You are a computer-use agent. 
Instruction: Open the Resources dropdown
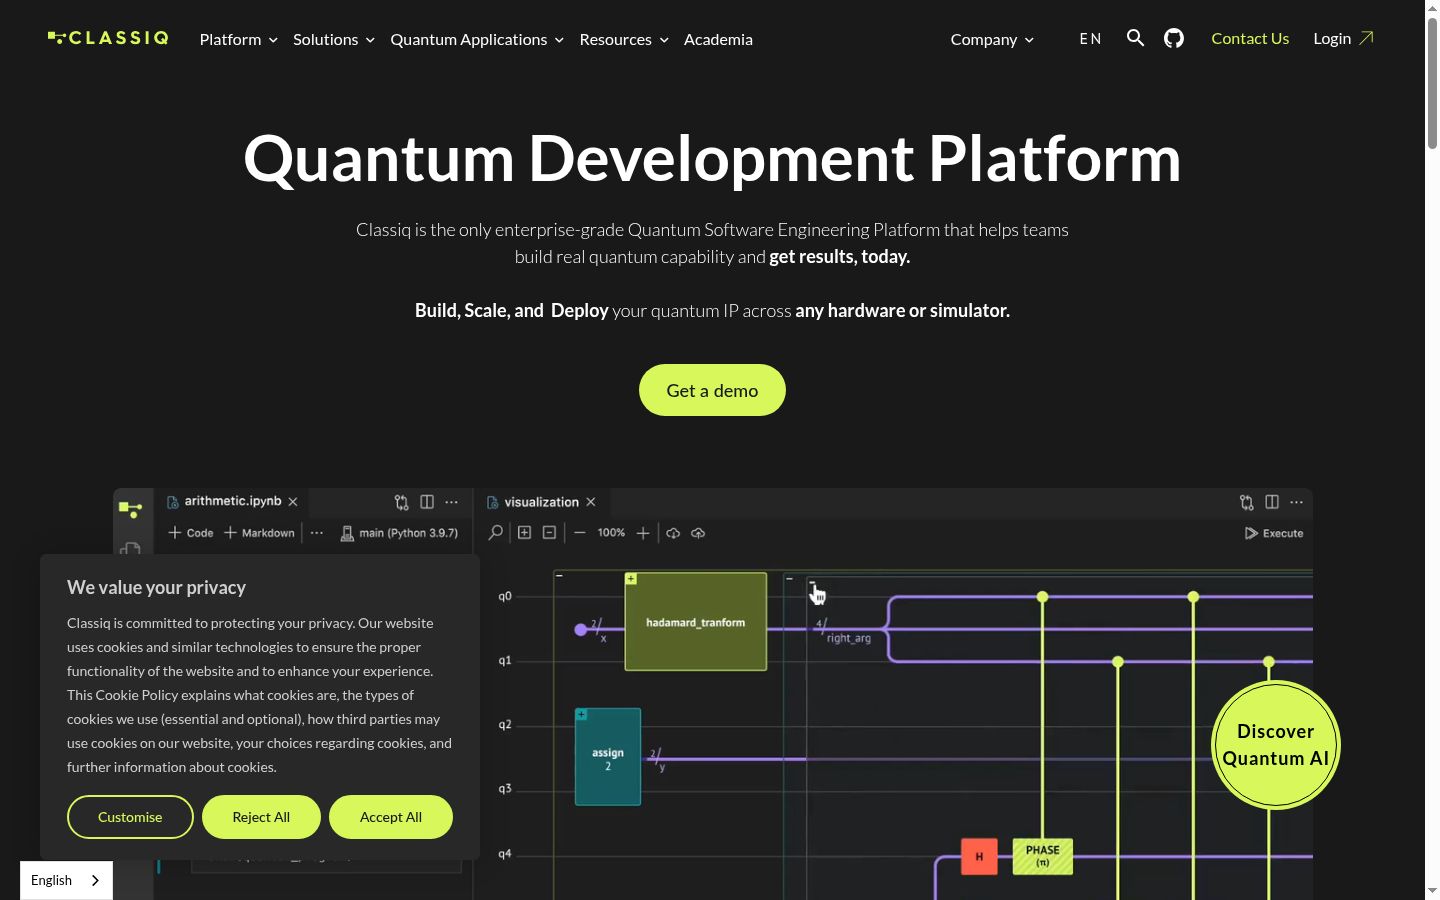tap(624, 39)
